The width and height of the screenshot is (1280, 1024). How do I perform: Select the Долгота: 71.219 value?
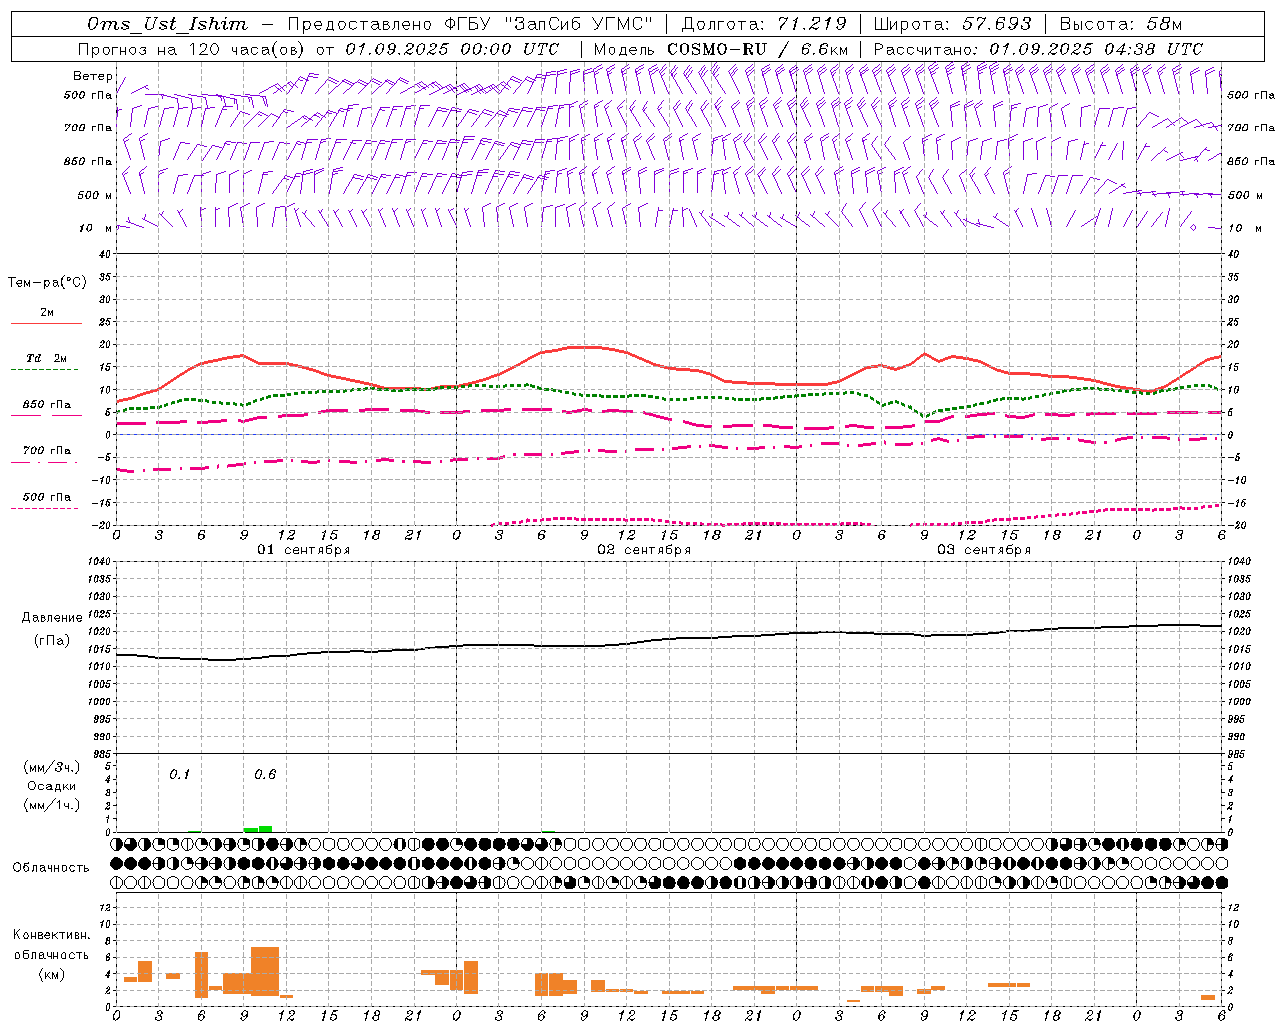[764, 24]
